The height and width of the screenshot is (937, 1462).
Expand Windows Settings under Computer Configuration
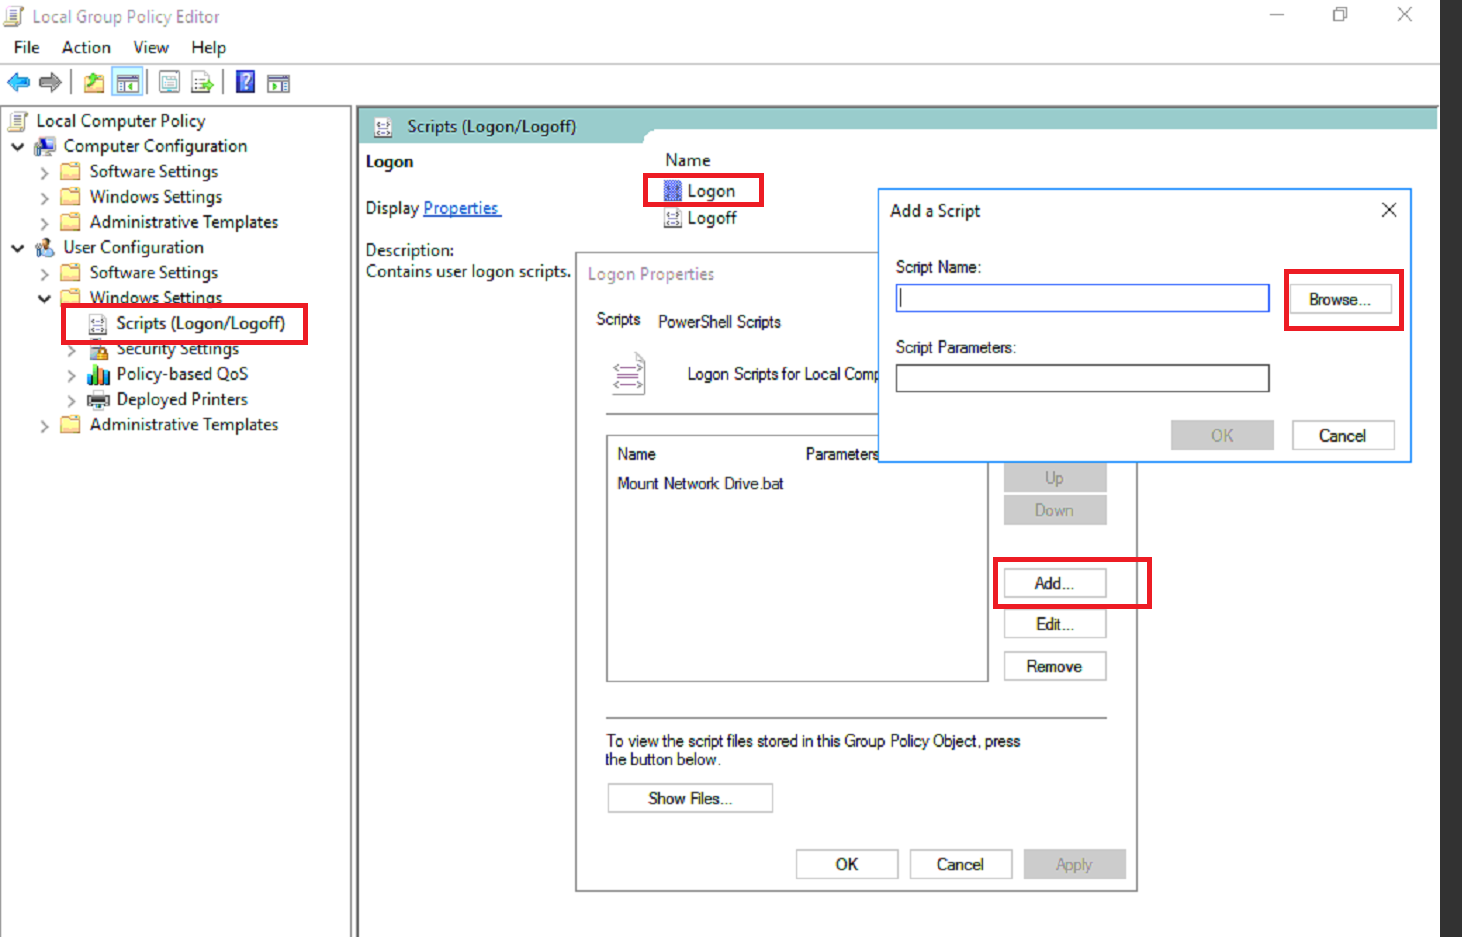pos(44,197)
